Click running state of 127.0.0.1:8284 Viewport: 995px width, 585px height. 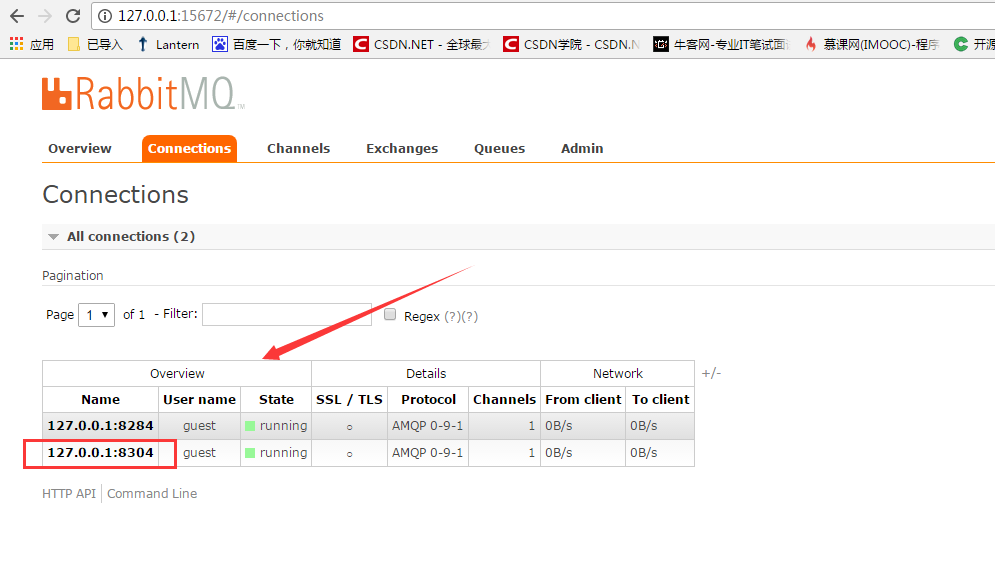pos(276,426)
